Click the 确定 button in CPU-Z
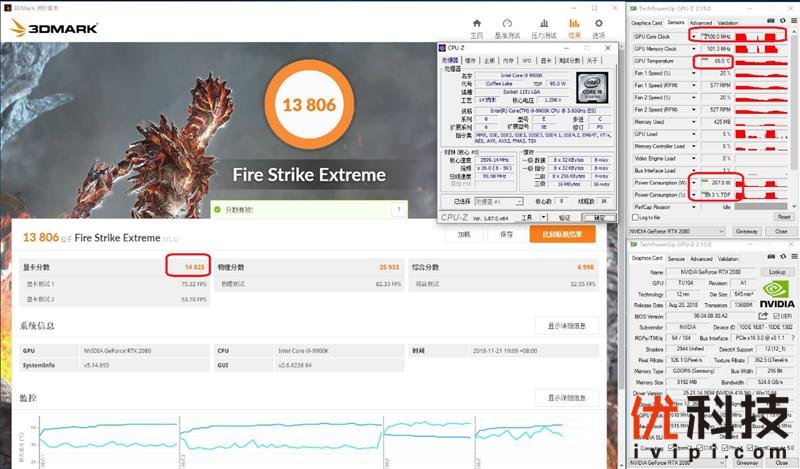The width and height of the screenshot is (800, 469). click(x=599, y=217)
